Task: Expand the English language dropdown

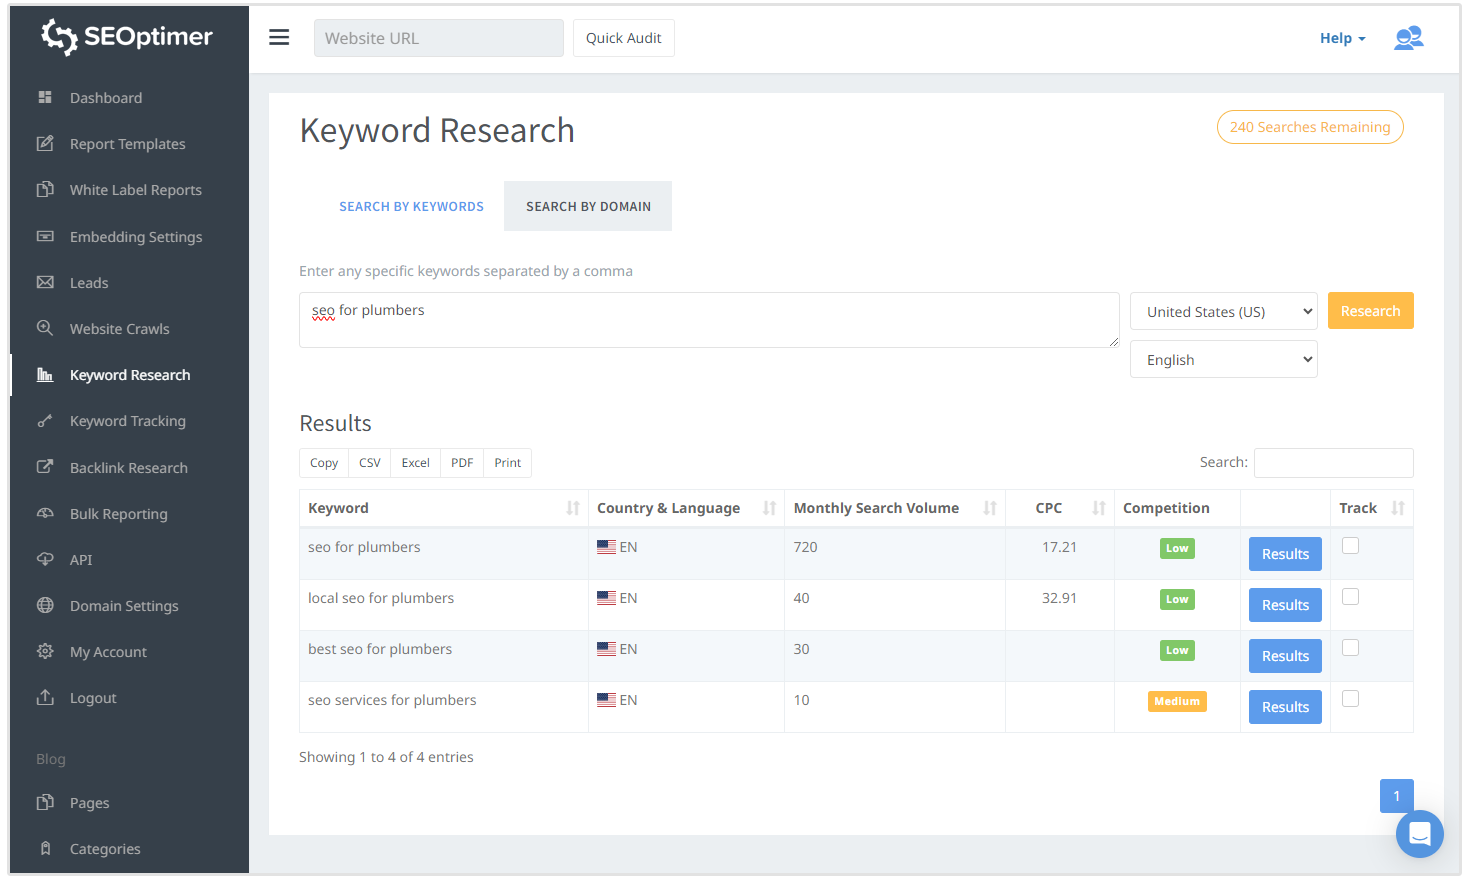Action: [1223, 359]
